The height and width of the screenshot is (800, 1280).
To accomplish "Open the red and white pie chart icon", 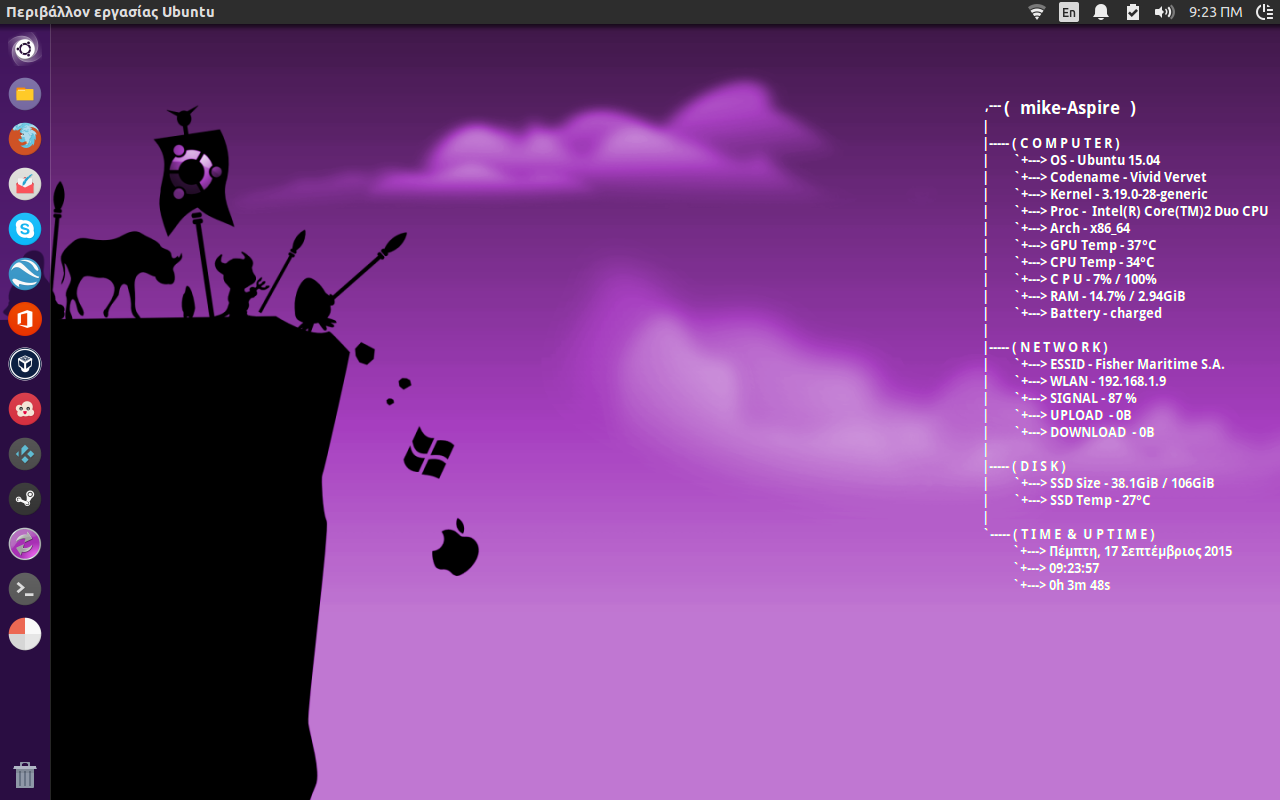I will click(25, 634).
